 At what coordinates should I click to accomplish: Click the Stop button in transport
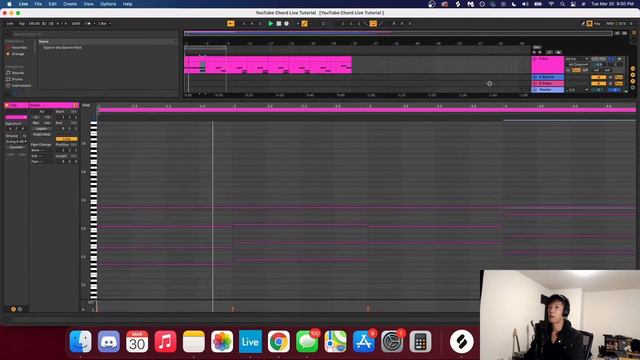279,24
